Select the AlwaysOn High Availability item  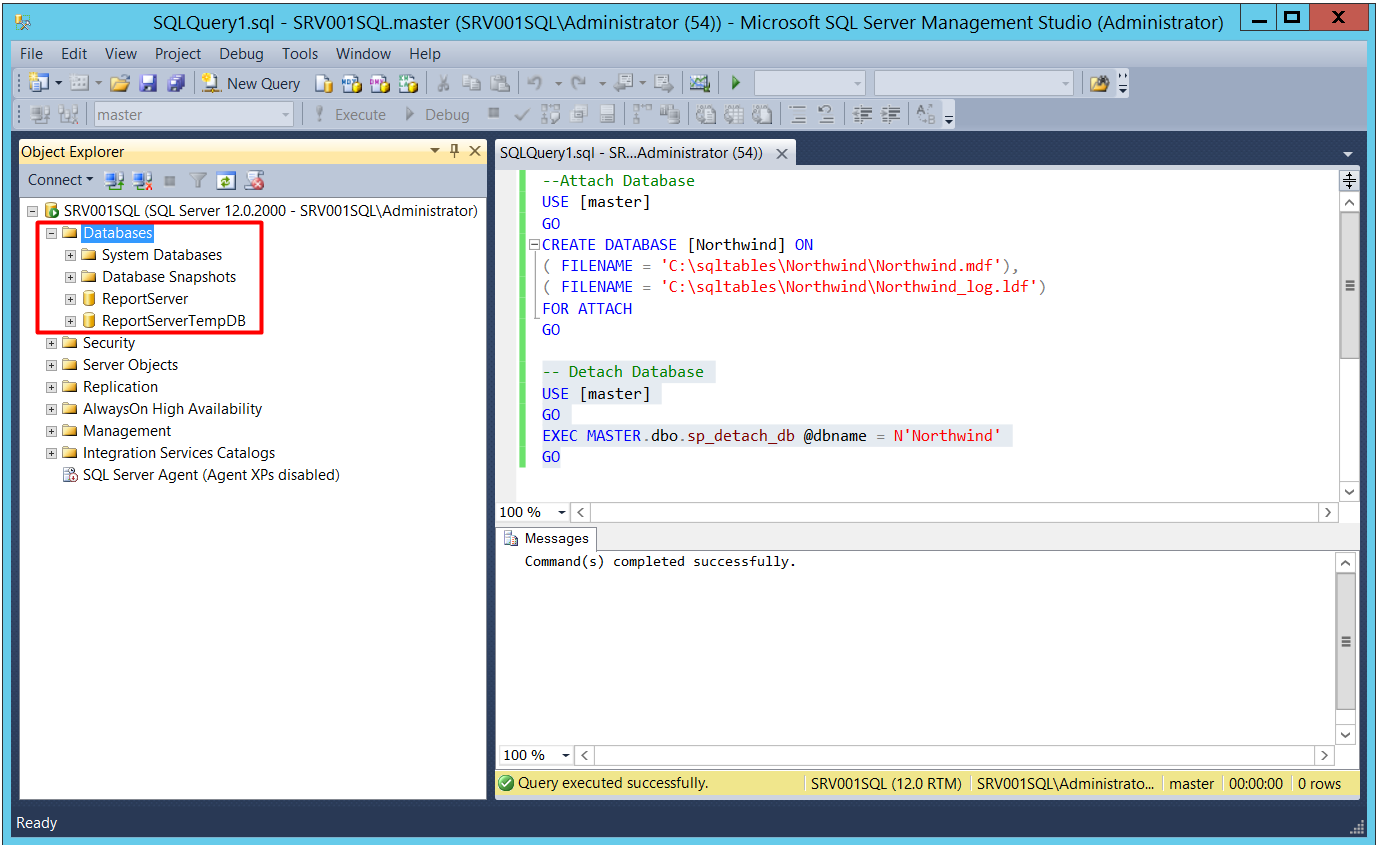click(172, 409)
